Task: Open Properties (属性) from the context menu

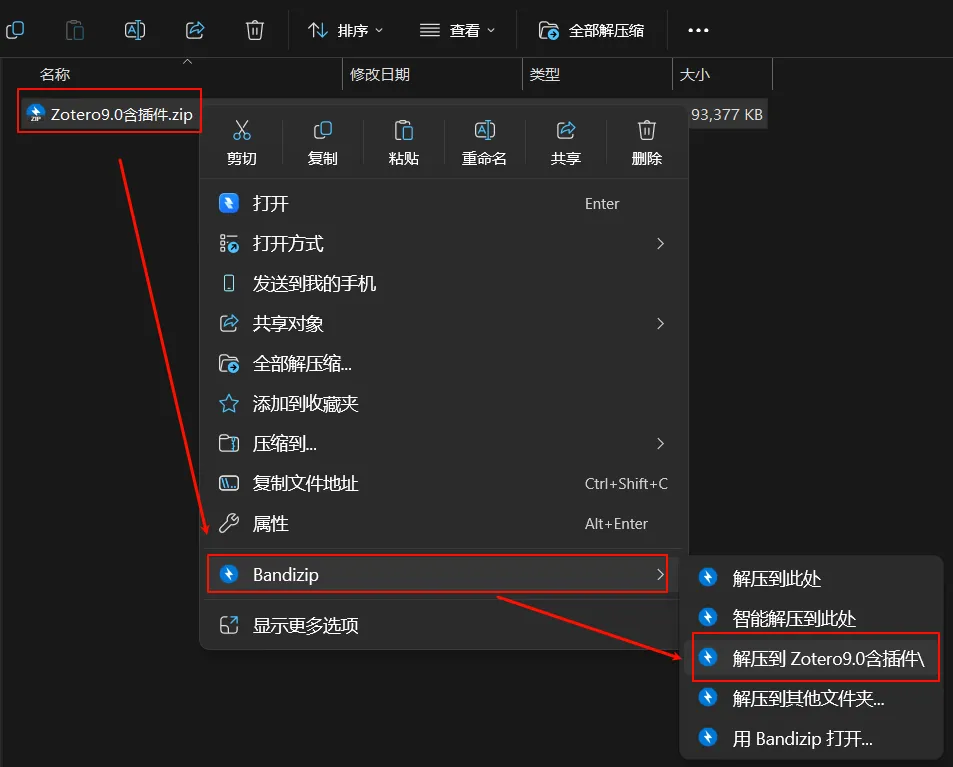Action: pos(444,523)
